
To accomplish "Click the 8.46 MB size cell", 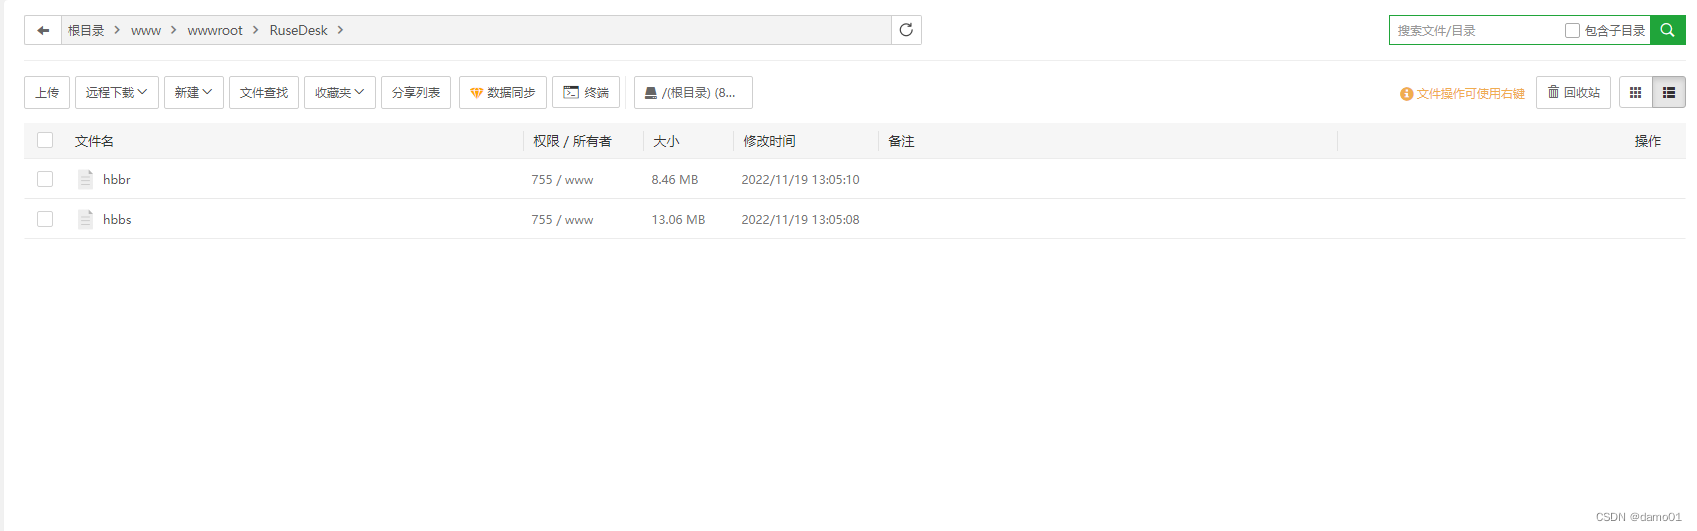I will pos(675,179).
